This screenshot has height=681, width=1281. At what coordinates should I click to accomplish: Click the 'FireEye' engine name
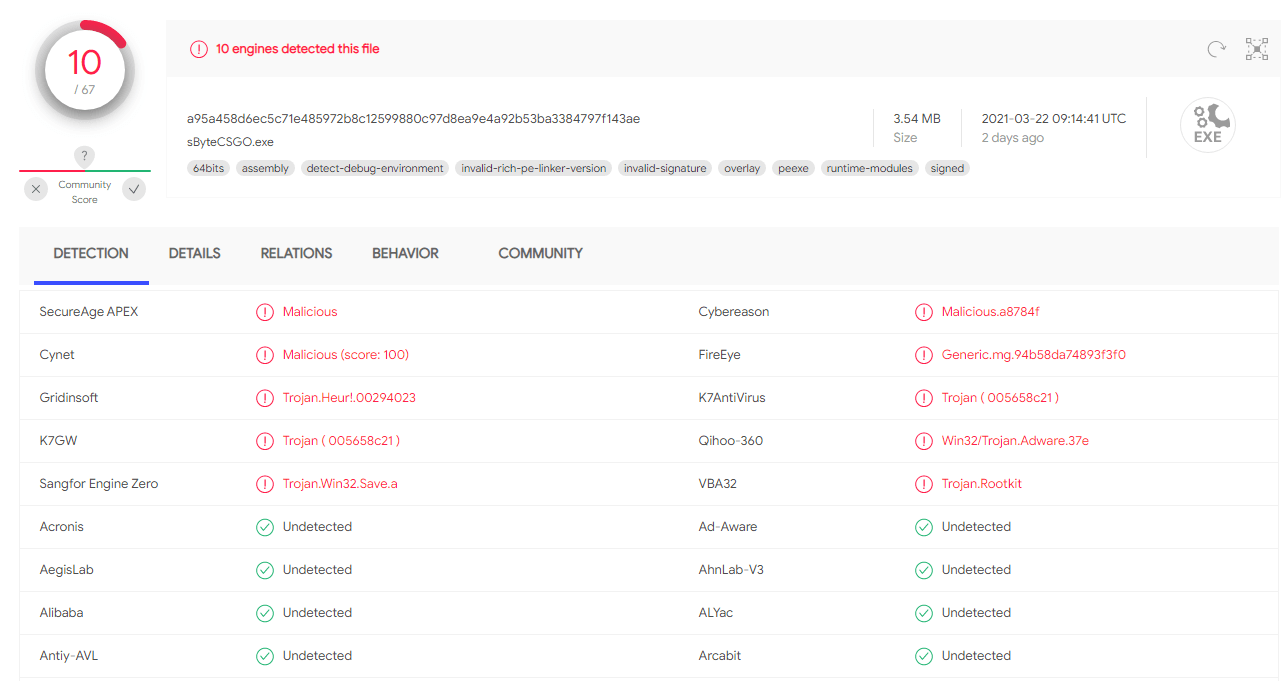coord(719,355)
